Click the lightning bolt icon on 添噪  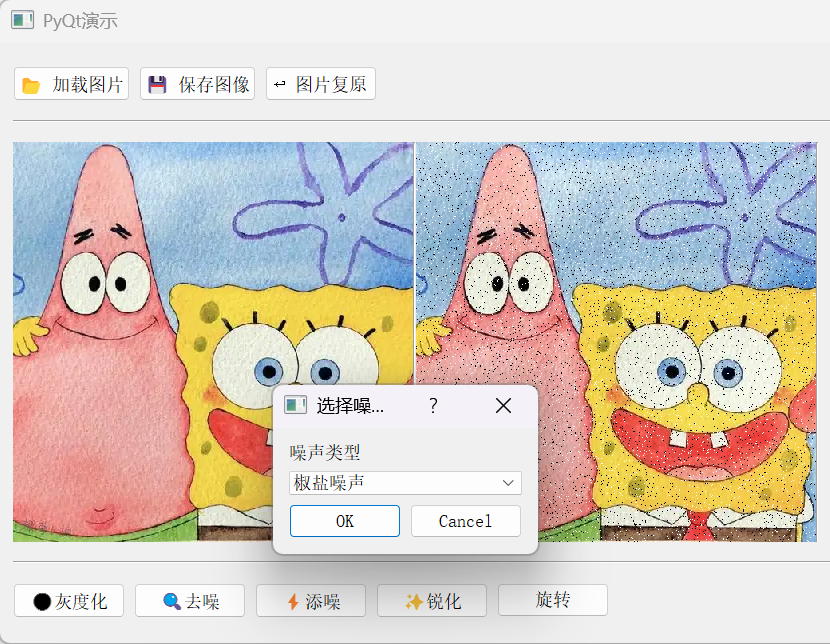click(x=293, y=602)
